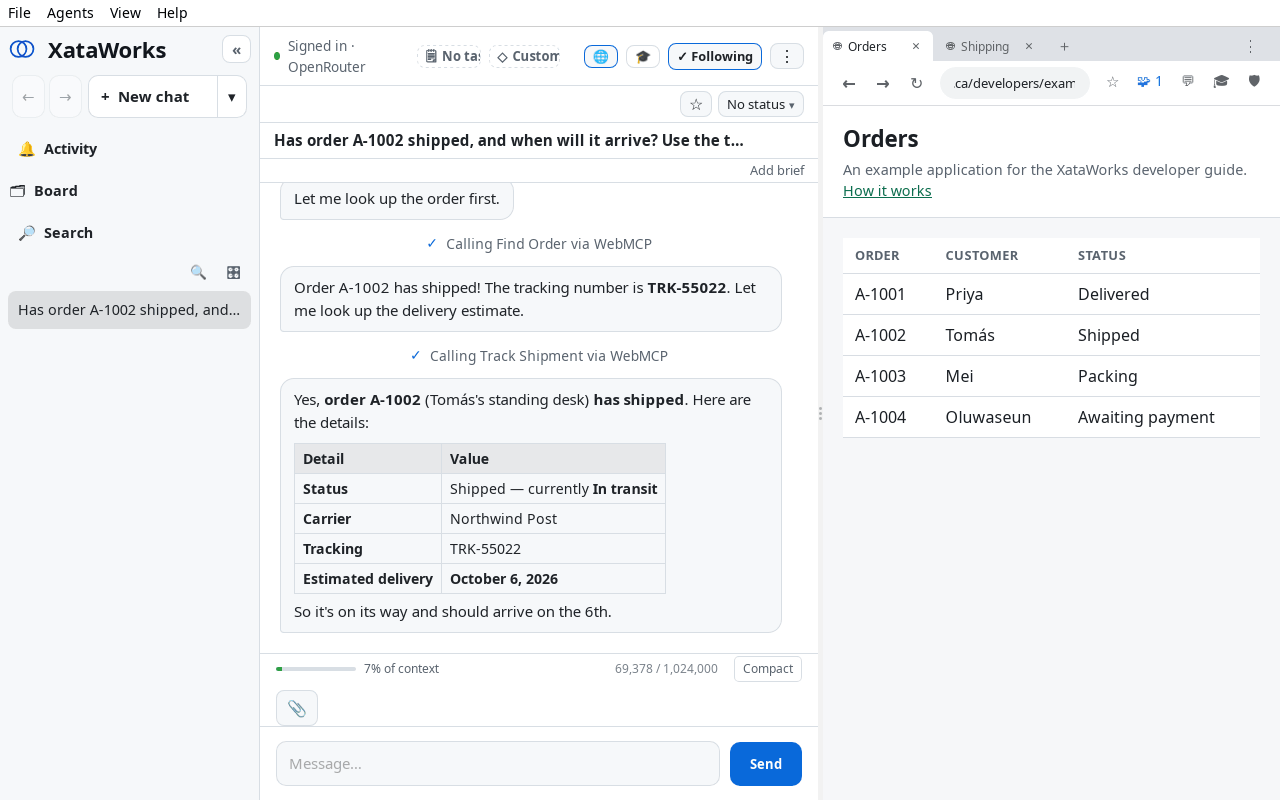Go back in the embedded browser
Image resolution: width=1280 pixels, height=800 pixels.
849,83
